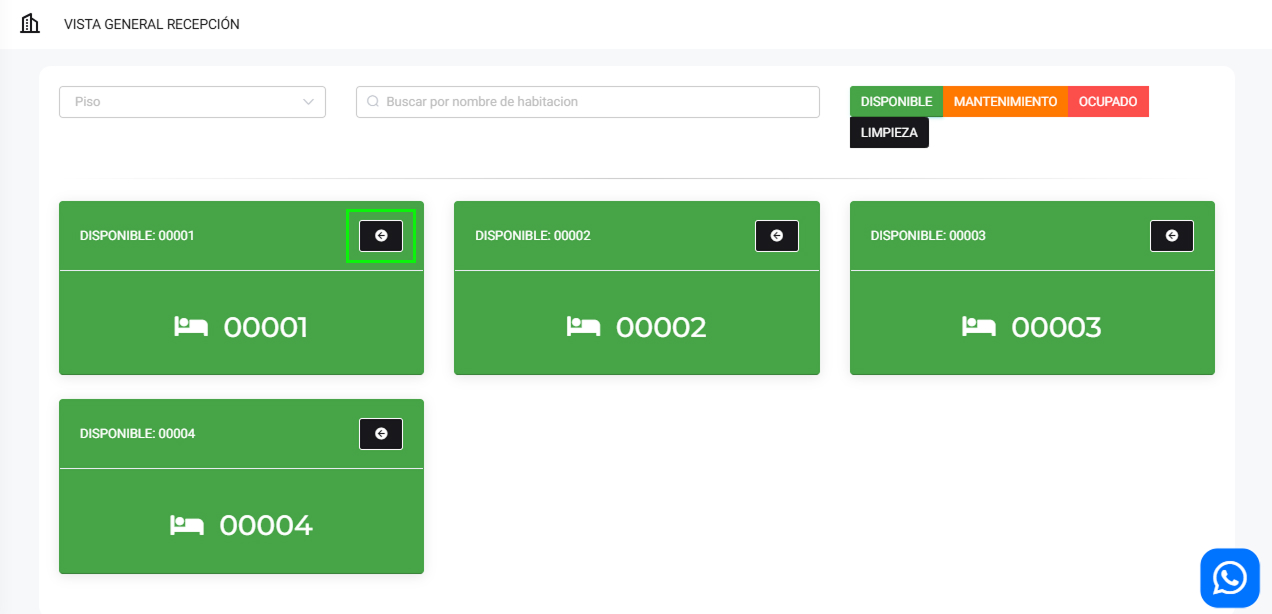Click the arrow button on room 00002

coord(776,236)
